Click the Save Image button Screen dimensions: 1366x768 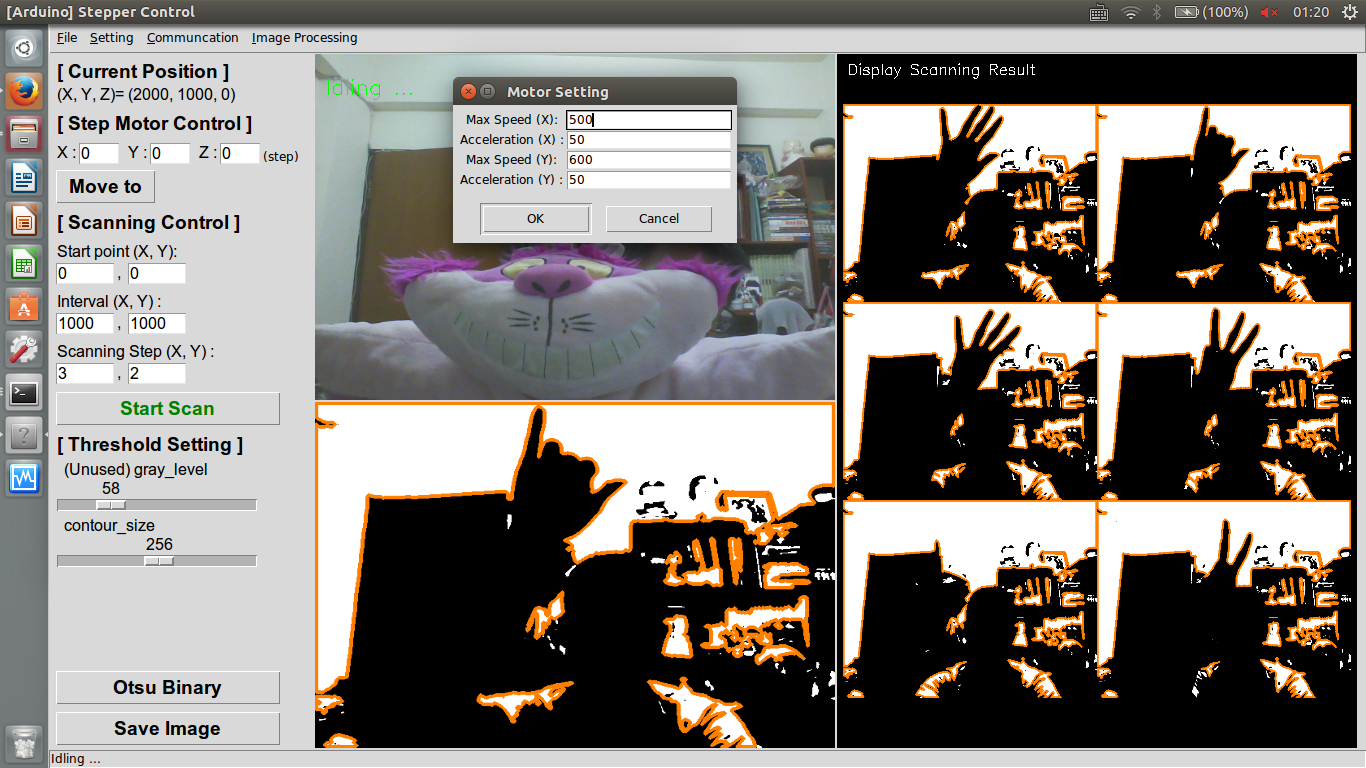[168, 728]
